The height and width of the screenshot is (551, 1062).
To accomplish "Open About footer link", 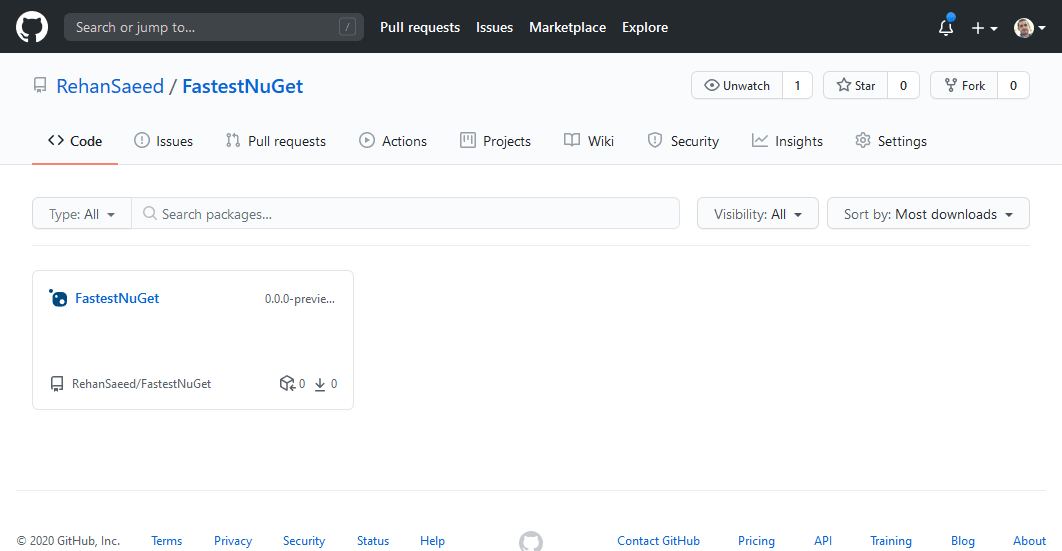I will tap(1029, 541).
